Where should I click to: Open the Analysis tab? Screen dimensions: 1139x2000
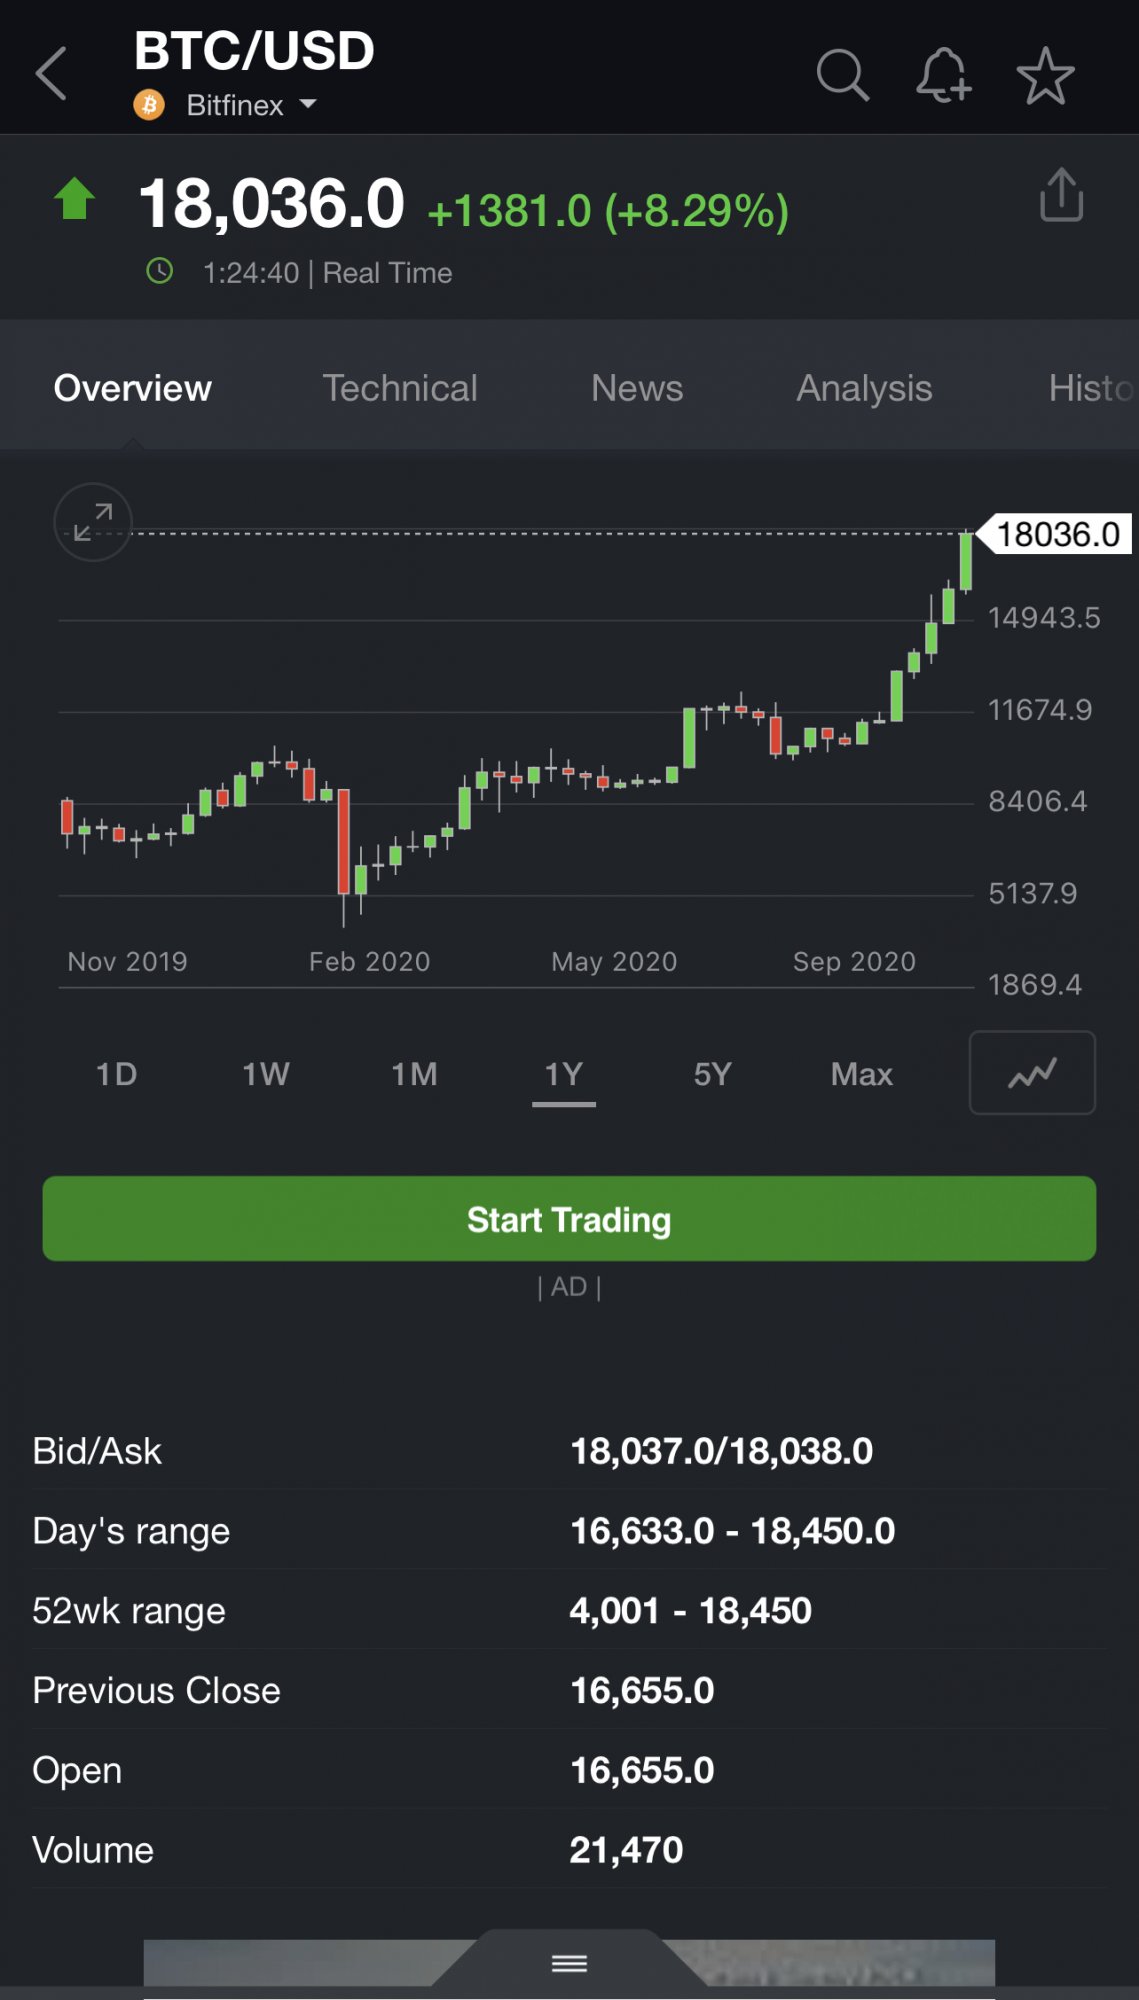click(x=864, y=388)
